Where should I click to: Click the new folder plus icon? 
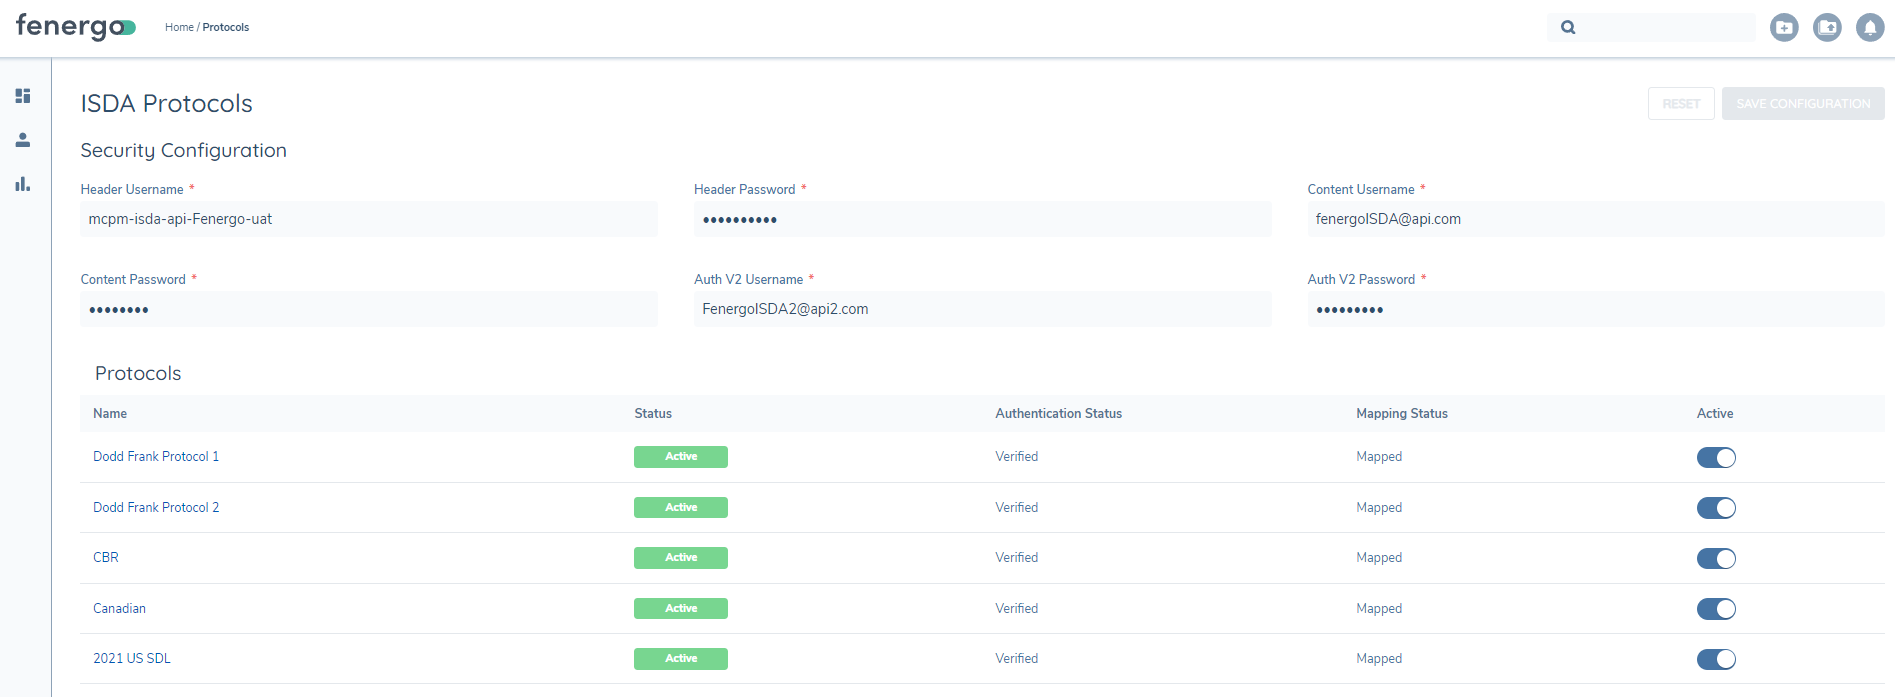(x=1783, y=28)
